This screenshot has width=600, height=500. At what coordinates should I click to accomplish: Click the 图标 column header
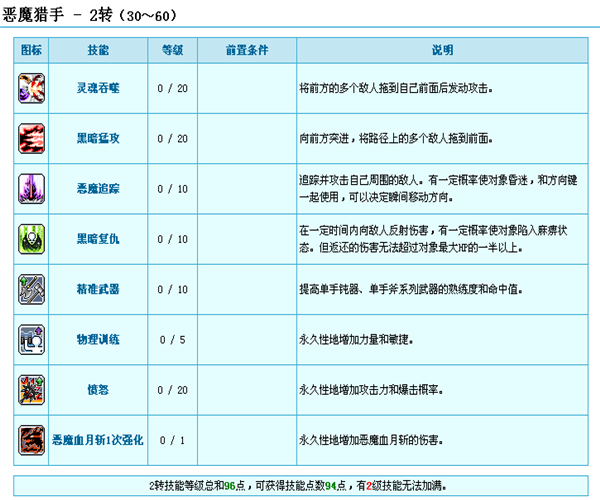[31, 50]
